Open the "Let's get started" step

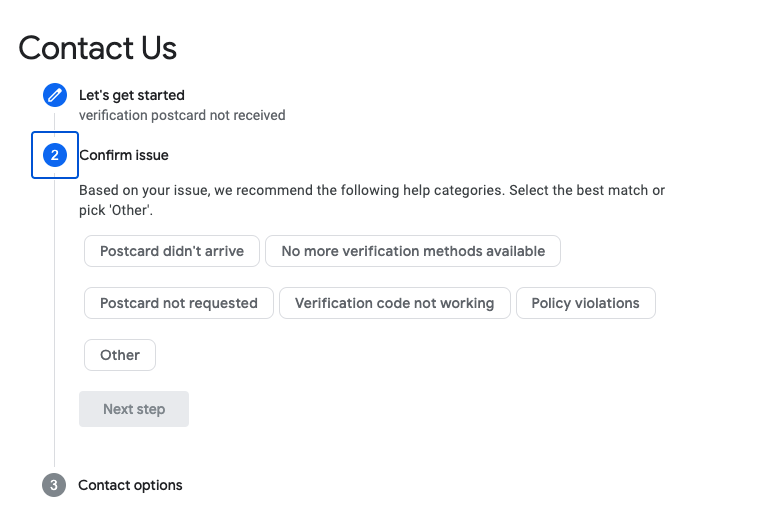pyautogui.click(x=132, y=96)
